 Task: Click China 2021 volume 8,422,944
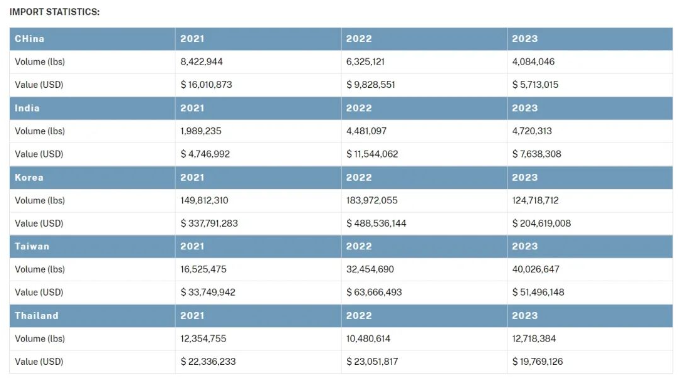(202, 62)
